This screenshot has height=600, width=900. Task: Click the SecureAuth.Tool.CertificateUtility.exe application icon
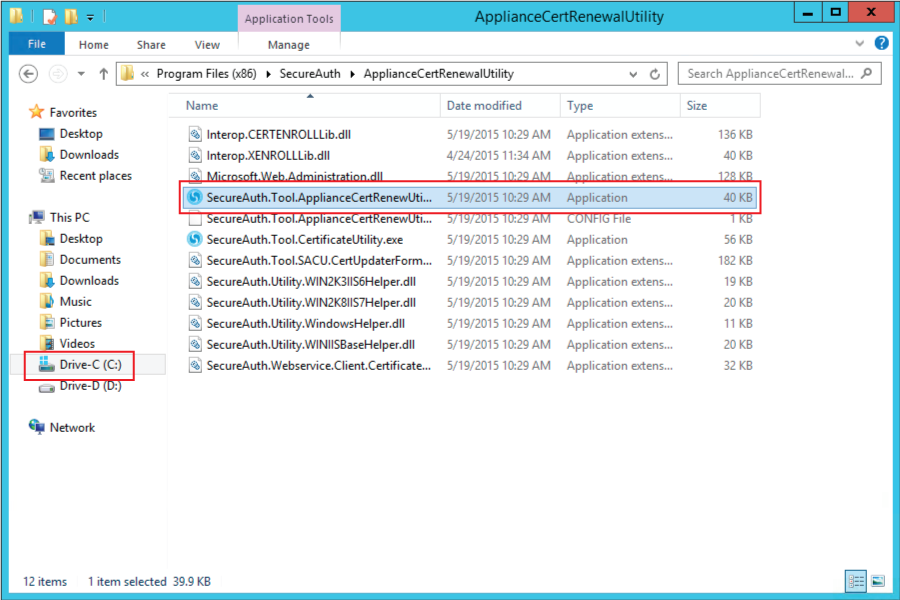click(x=195, y=240)
